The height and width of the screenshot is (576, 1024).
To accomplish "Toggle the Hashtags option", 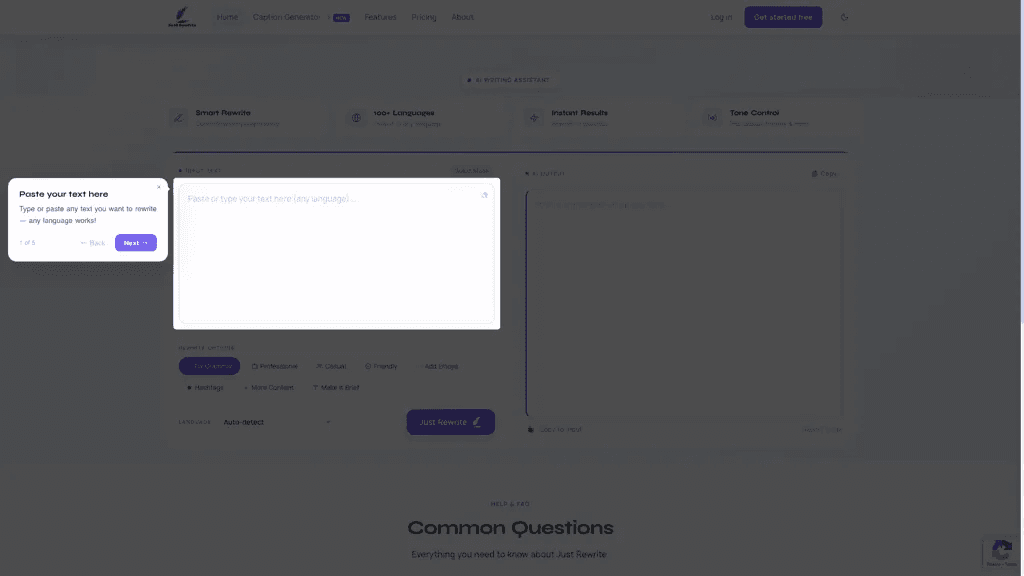I will tap(205, 387).
